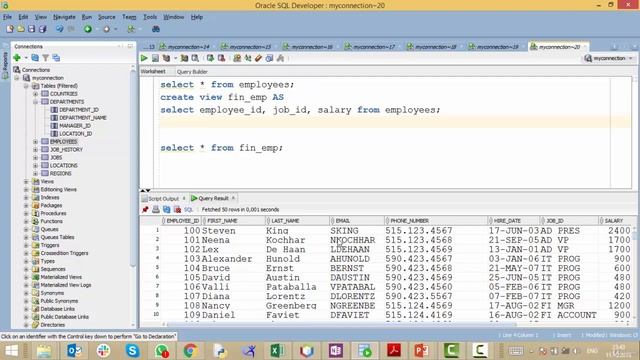
Task: Click the Save icon in main toolbar
Action: [x=31, y=29]
